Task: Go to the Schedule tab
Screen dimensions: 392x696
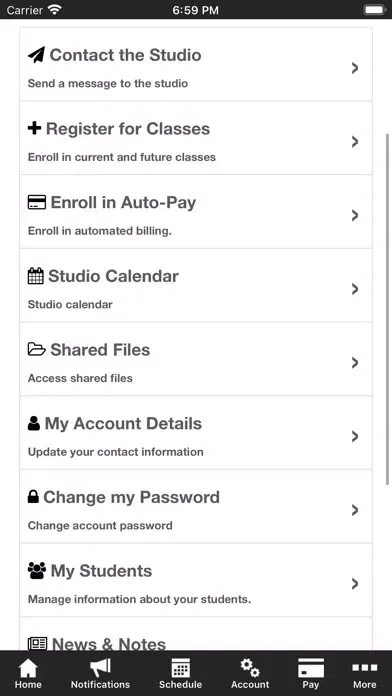Action: point(180,673)
